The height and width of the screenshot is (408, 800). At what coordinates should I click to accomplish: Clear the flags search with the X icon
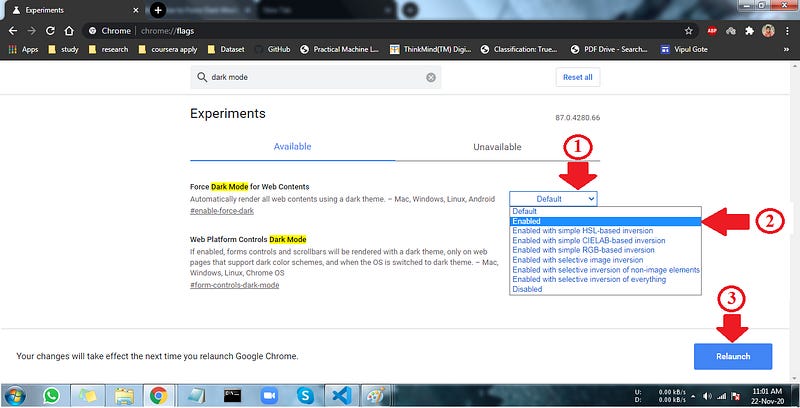(x=431, y=78)
